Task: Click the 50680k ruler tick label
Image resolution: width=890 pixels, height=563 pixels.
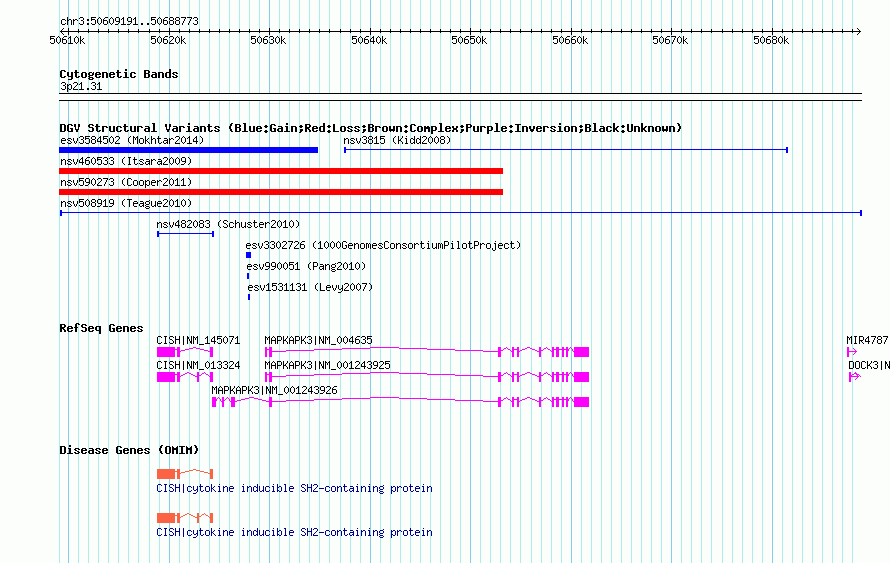Action: pos(771,41)
